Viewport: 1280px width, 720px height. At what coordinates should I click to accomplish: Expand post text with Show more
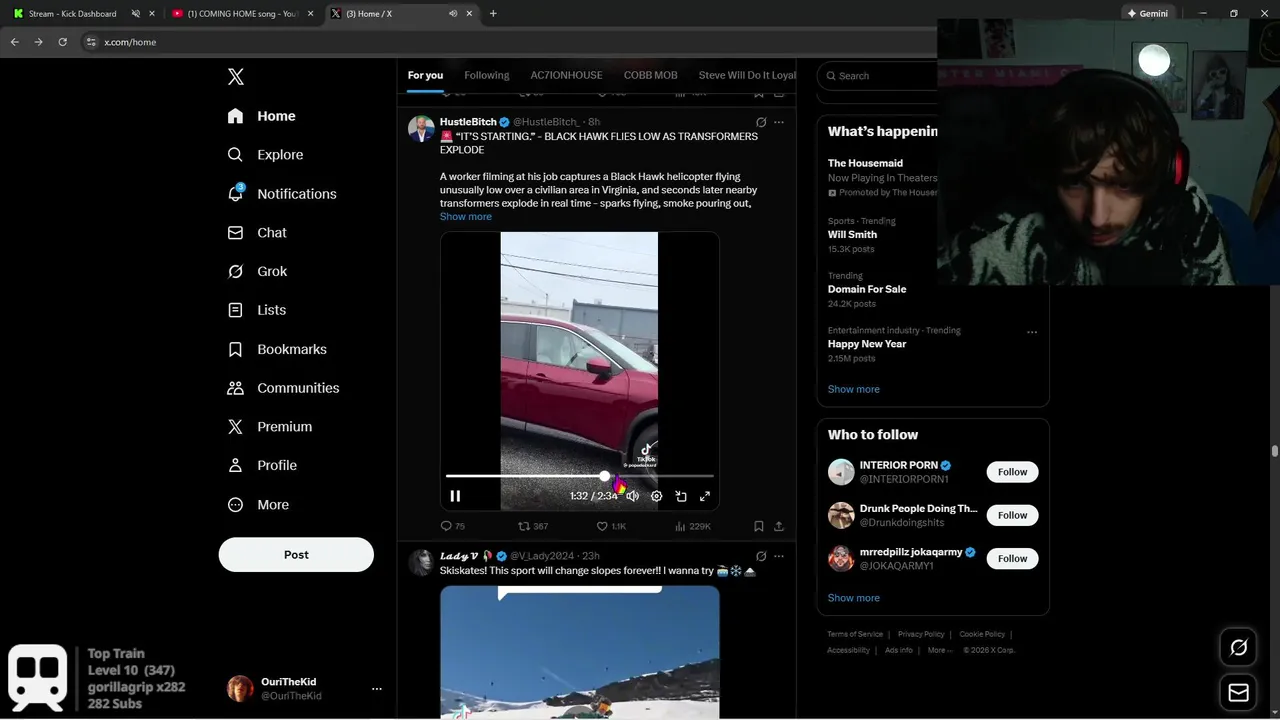[x=466, y=217]
